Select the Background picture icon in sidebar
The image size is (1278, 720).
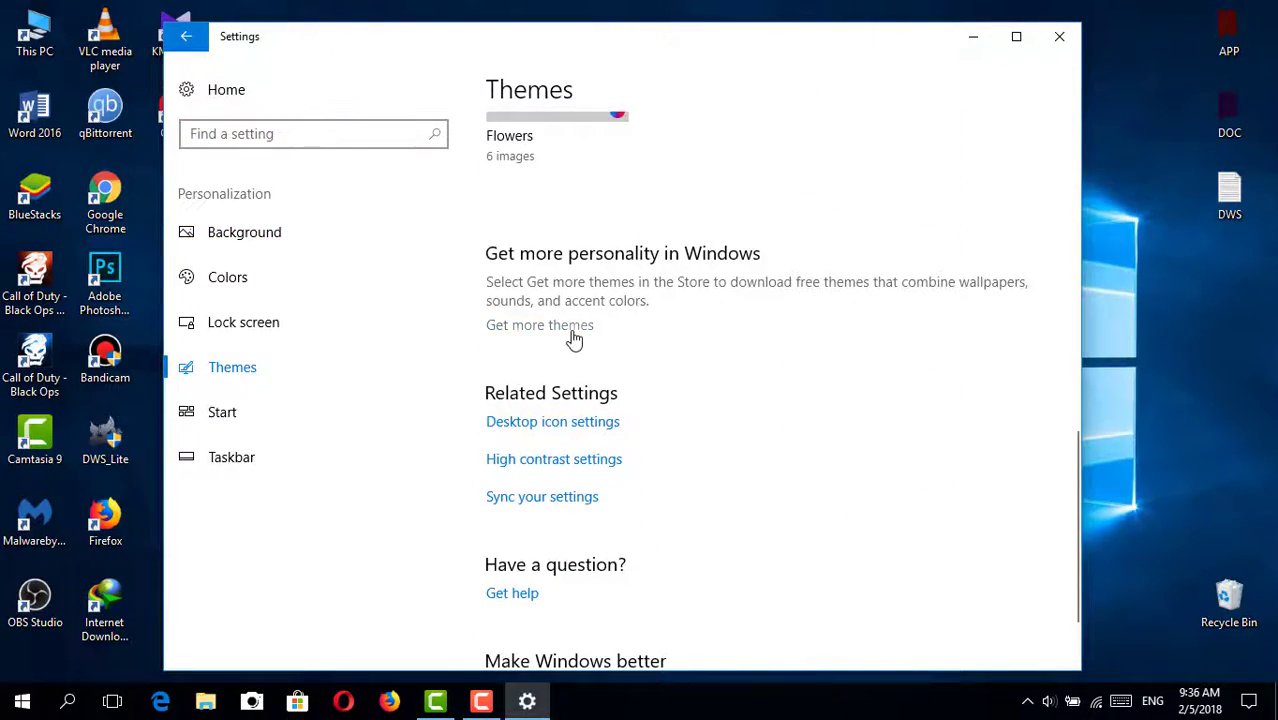[186, 232]
